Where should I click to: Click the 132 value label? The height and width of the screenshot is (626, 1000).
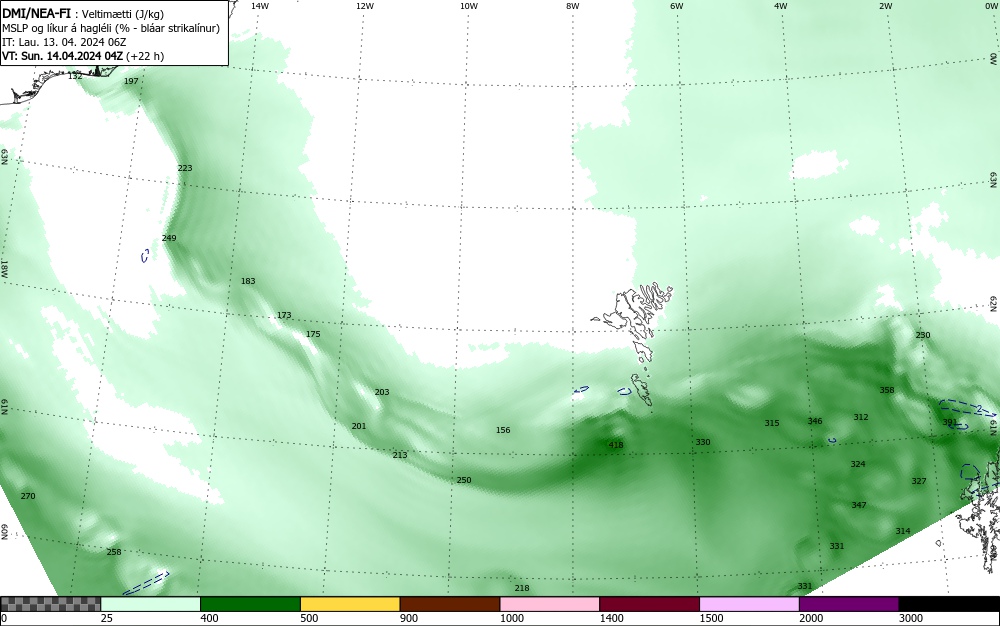pyautogui.click(x=75, y=76)
